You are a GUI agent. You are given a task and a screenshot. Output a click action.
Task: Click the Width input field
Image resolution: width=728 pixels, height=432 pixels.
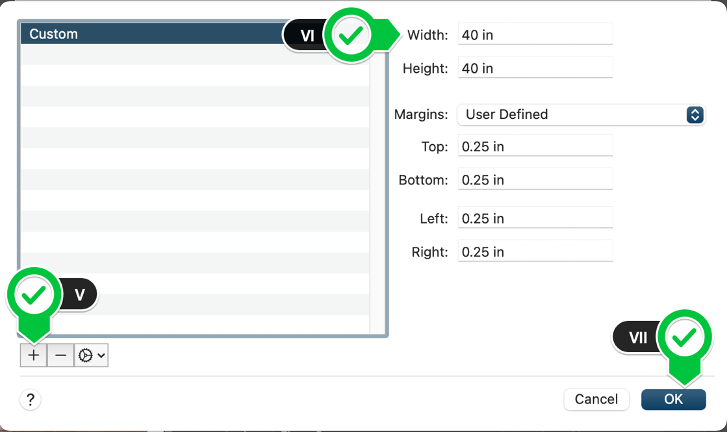tap(535, 34)
